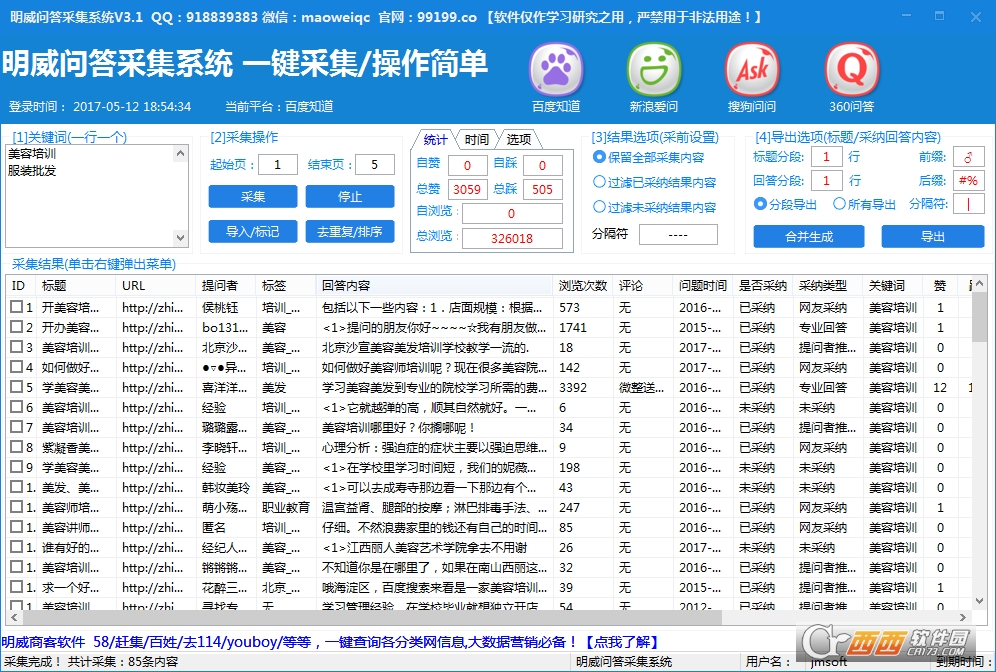Click the comment cell 微整送...
996x672 pixels.
[642, 387]
